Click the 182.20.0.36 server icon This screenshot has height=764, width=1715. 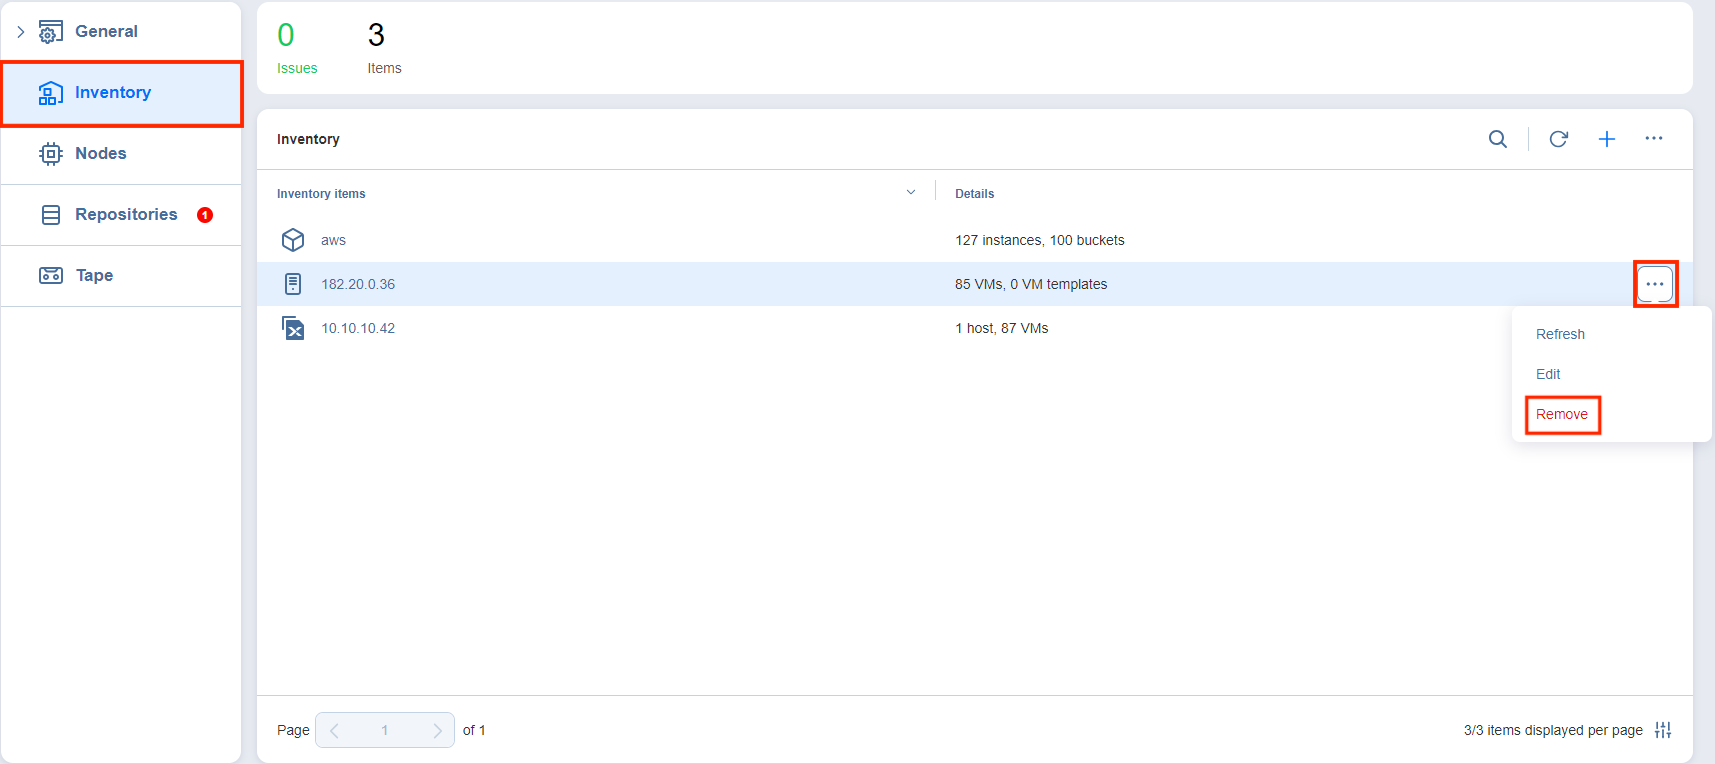click(293, 284)
